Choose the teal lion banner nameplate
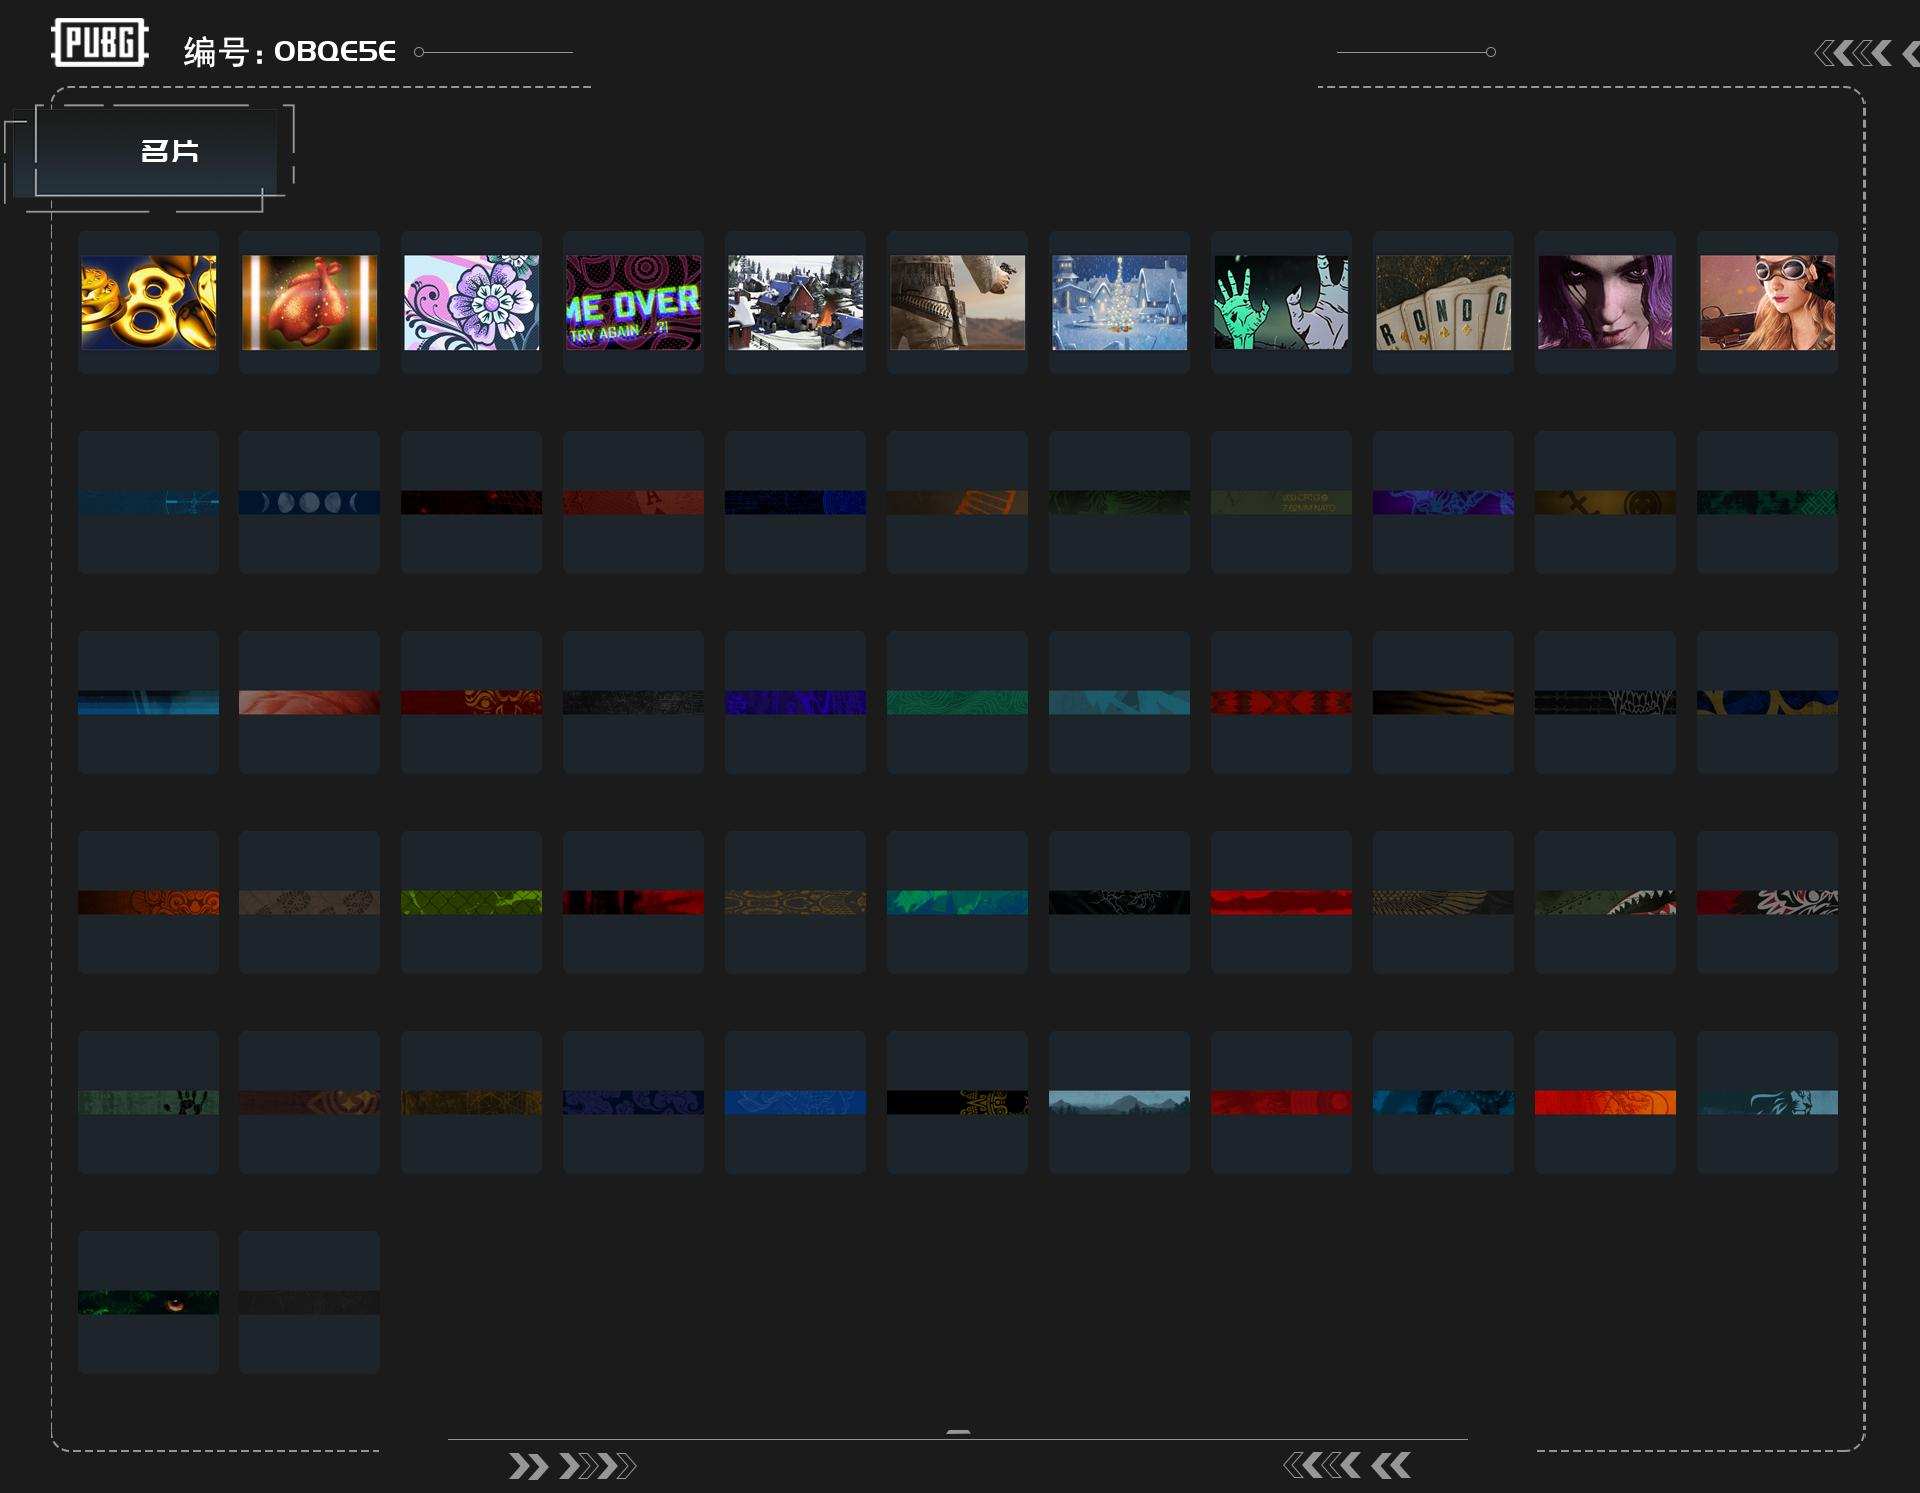Image resolution: width=1920 pixels, height=1493 pixels. [x=1767, y=1102]
